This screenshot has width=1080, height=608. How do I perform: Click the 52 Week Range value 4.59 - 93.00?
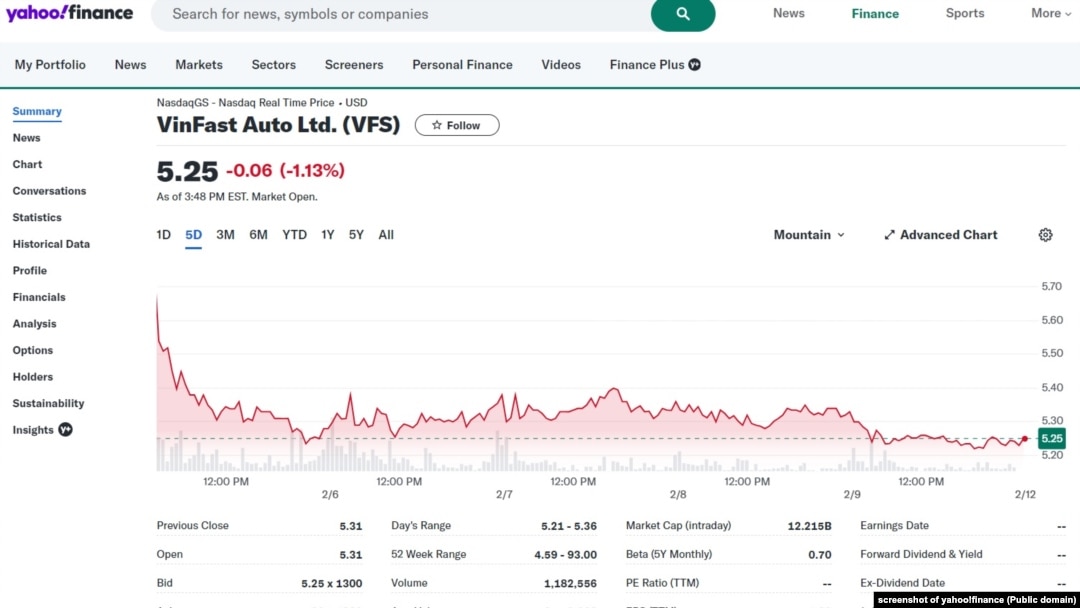click(x=565, y=554)
